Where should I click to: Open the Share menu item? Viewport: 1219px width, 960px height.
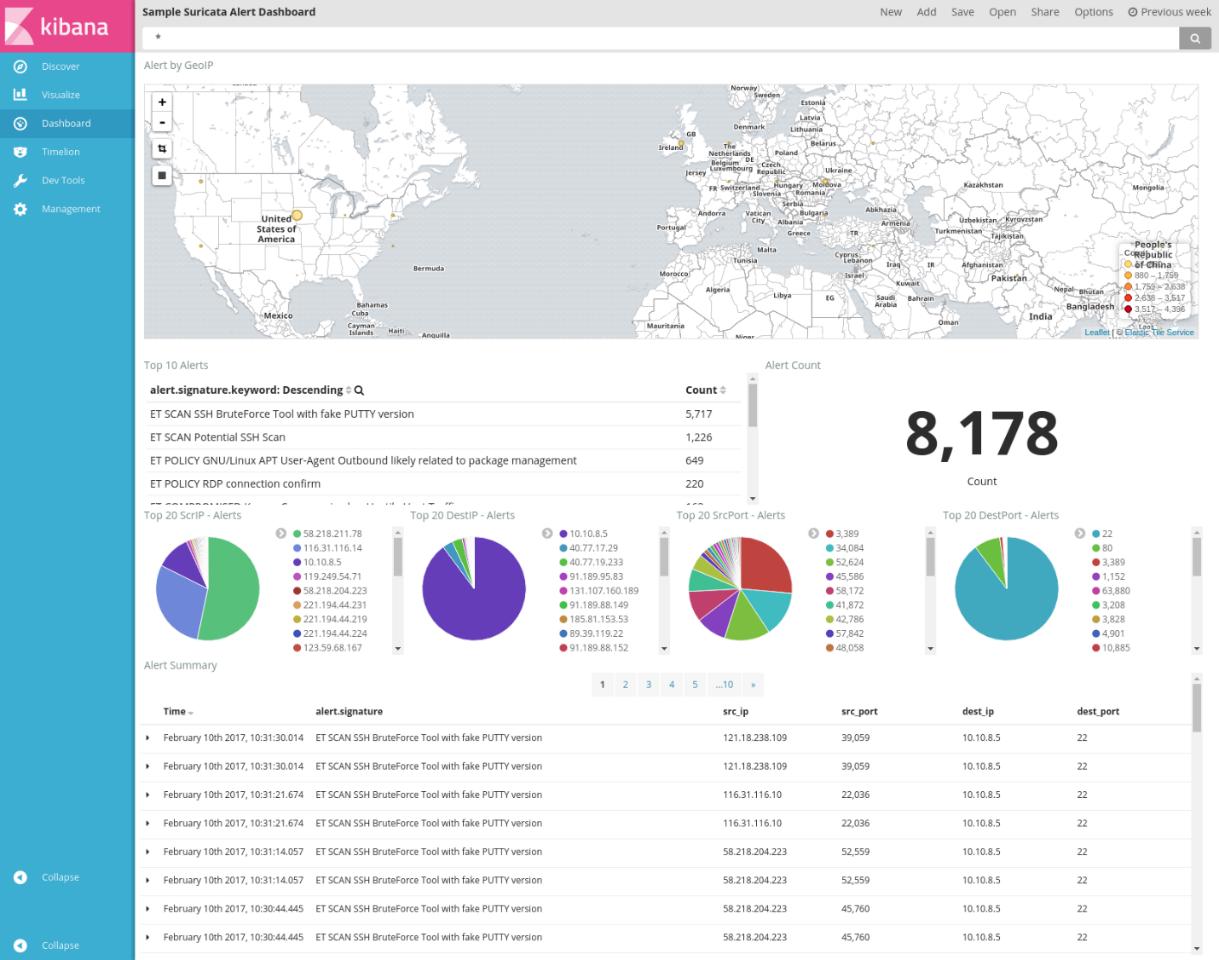point(1045,12)
